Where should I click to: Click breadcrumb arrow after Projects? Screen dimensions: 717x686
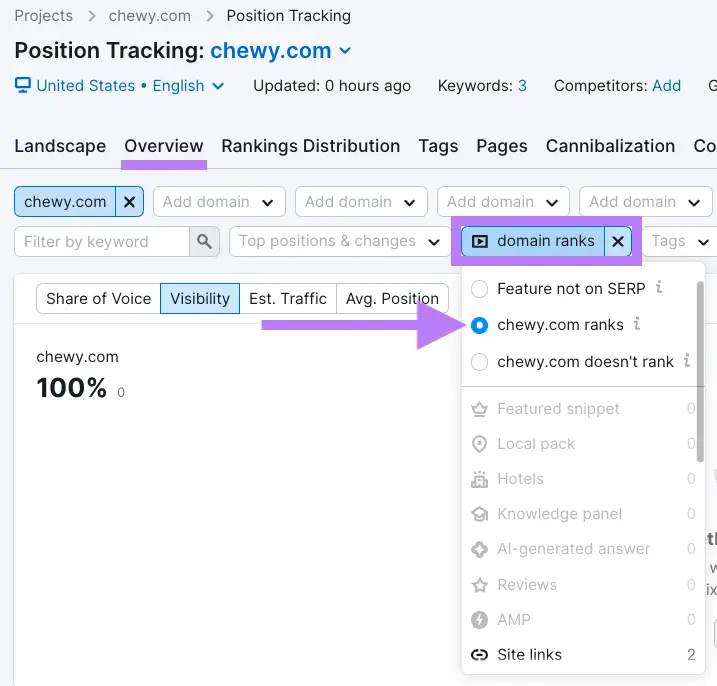coord(92,16)
